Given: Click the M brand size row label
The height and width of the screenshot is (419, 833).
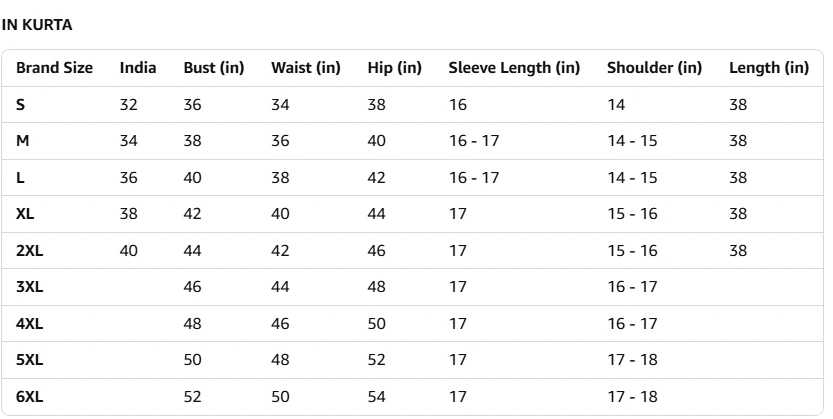Looking at the screenshot, I should [22, 141].
